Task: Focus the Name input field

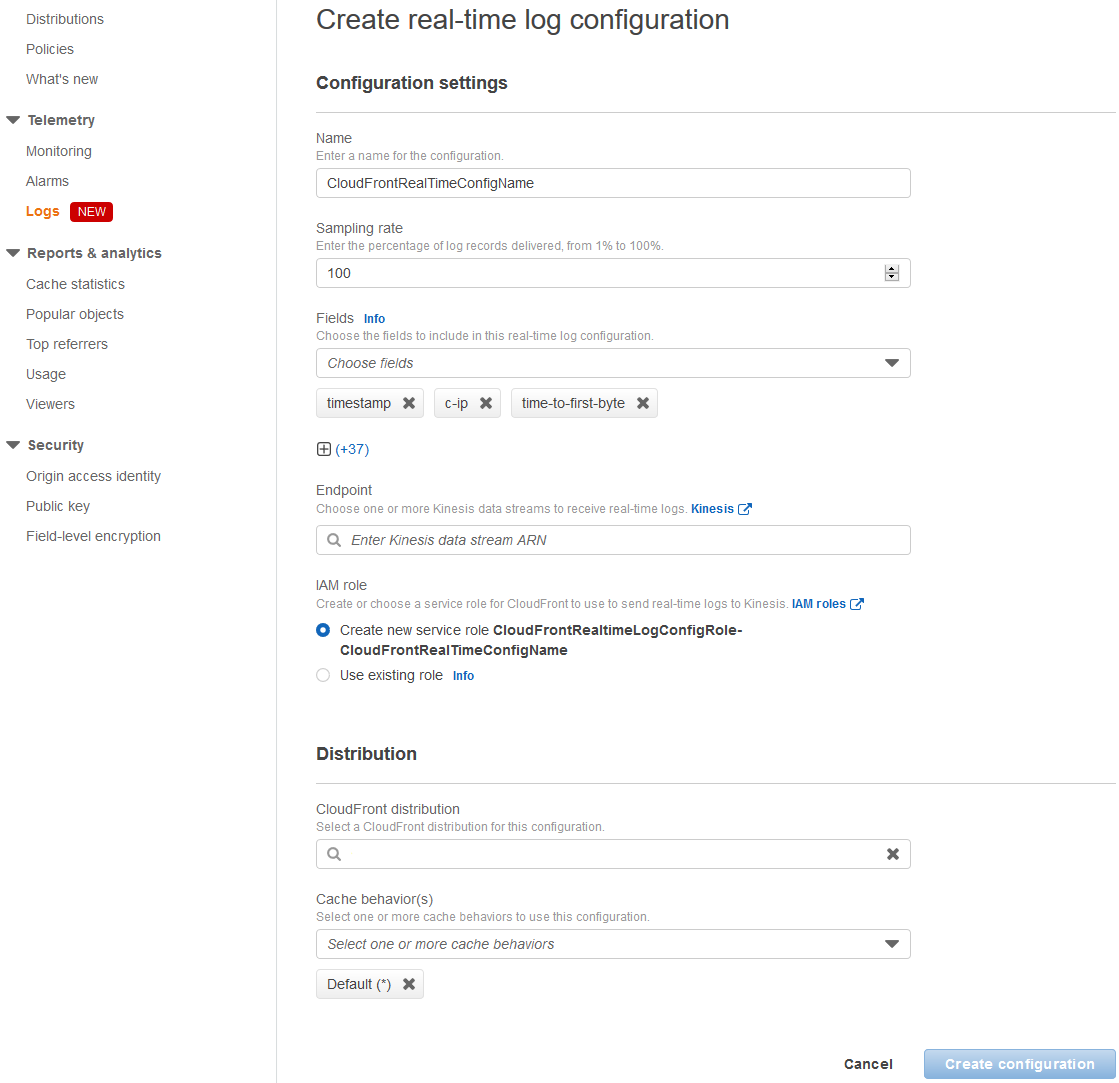Action: coord(613,183)
